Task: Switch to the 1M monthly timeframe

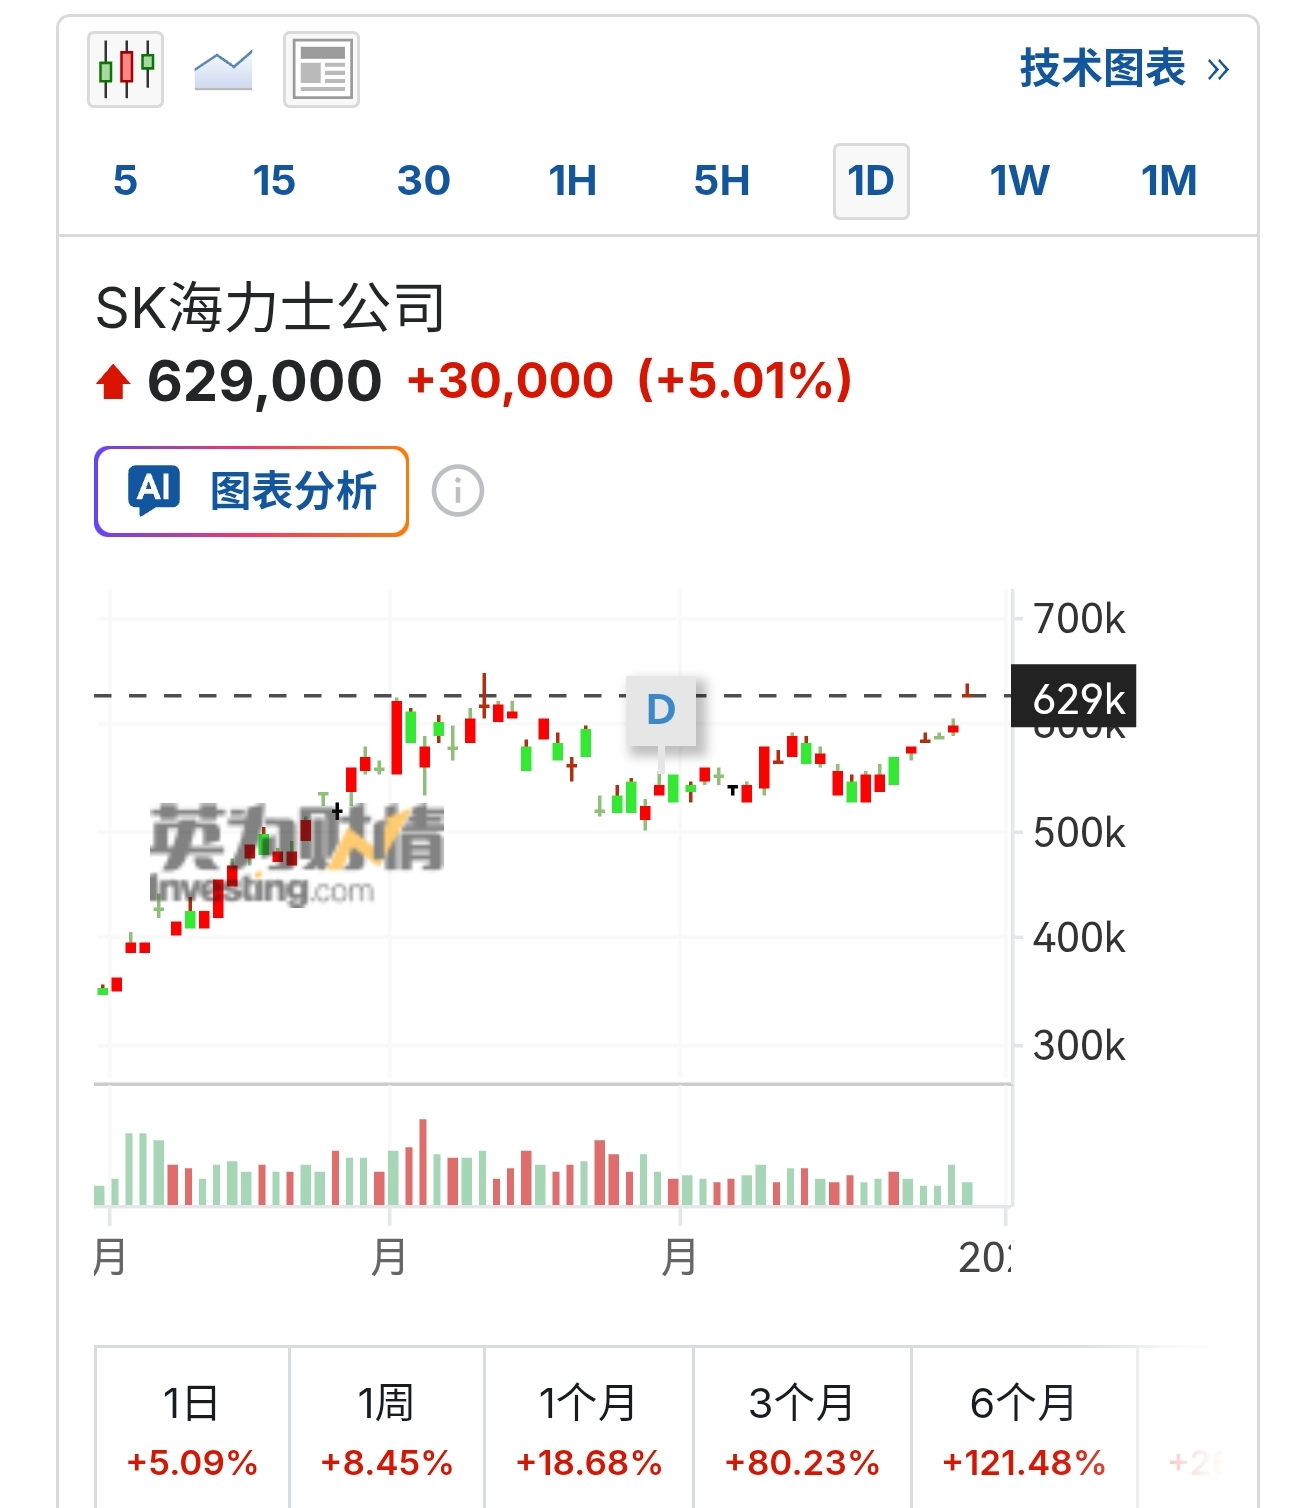Action: (x=1168, y=181)
